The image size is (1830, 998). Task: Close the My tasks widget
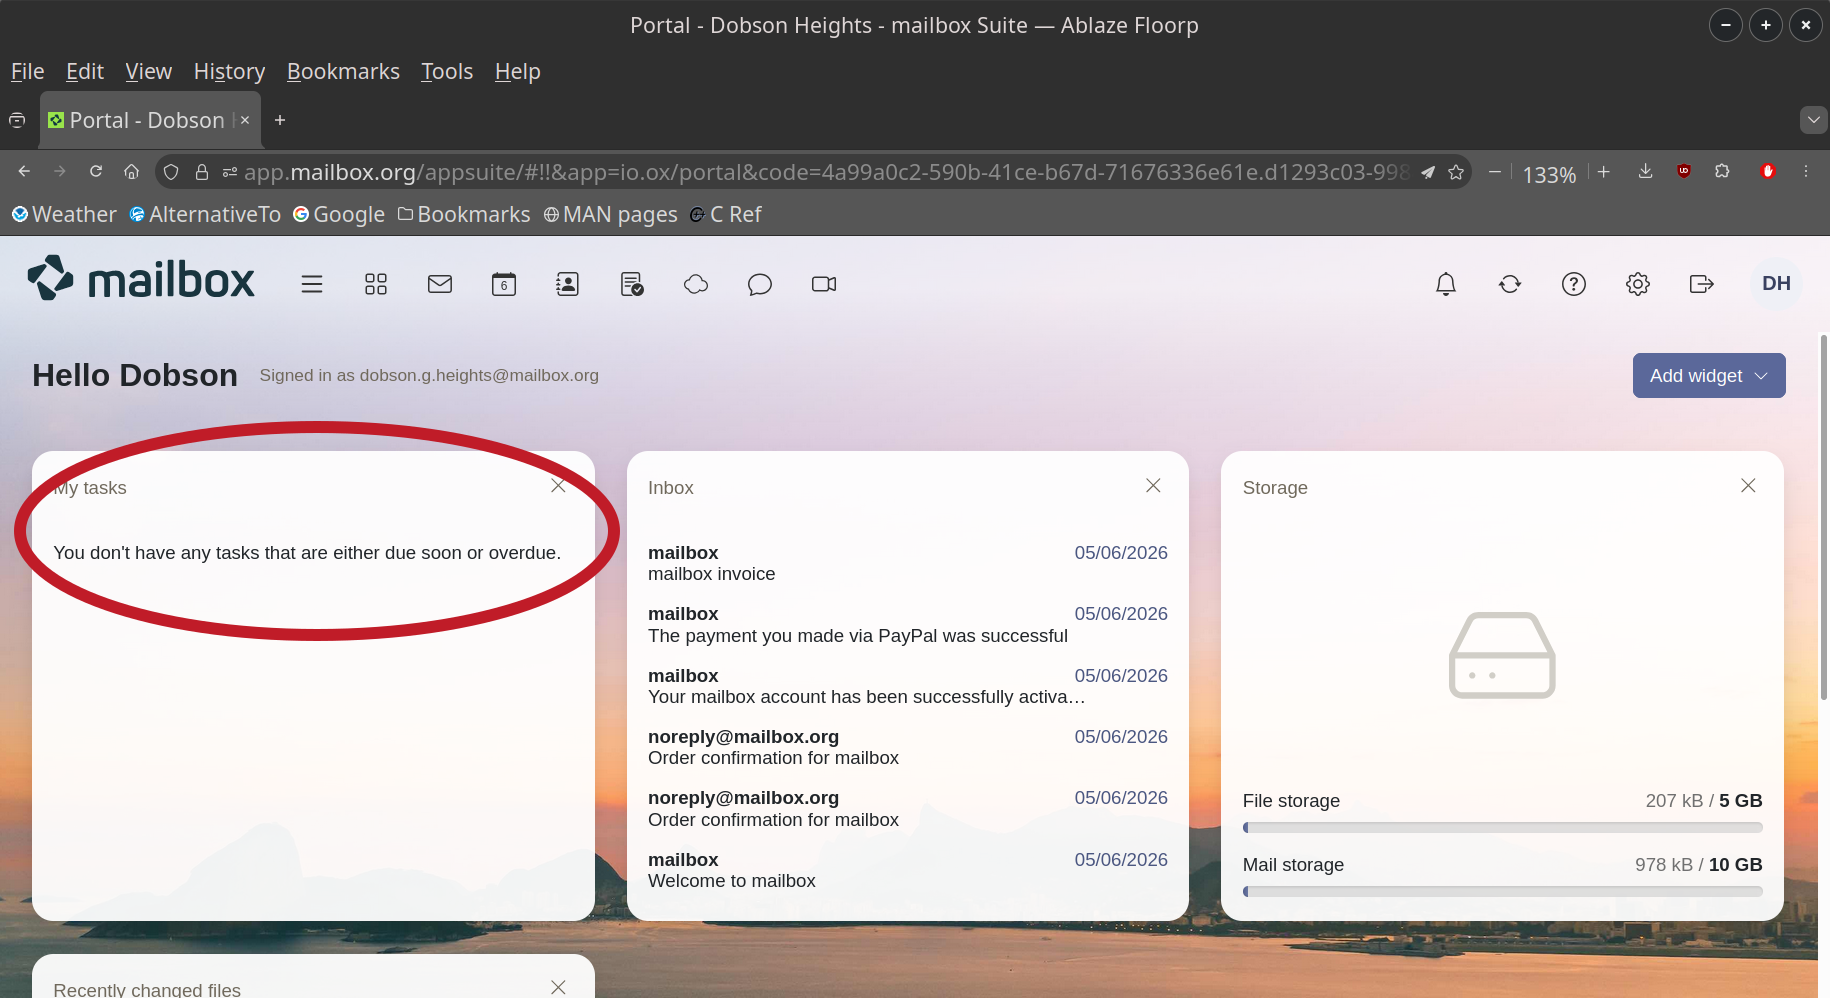(558, 486)
